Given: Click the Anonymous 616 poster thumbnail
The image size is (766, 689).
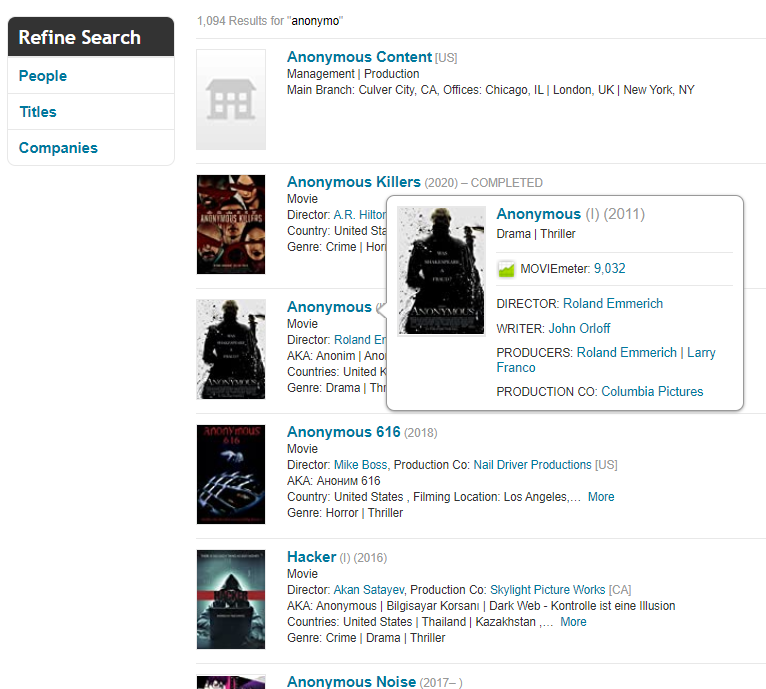Looking at the screenshot, I should tap(231, 474).
